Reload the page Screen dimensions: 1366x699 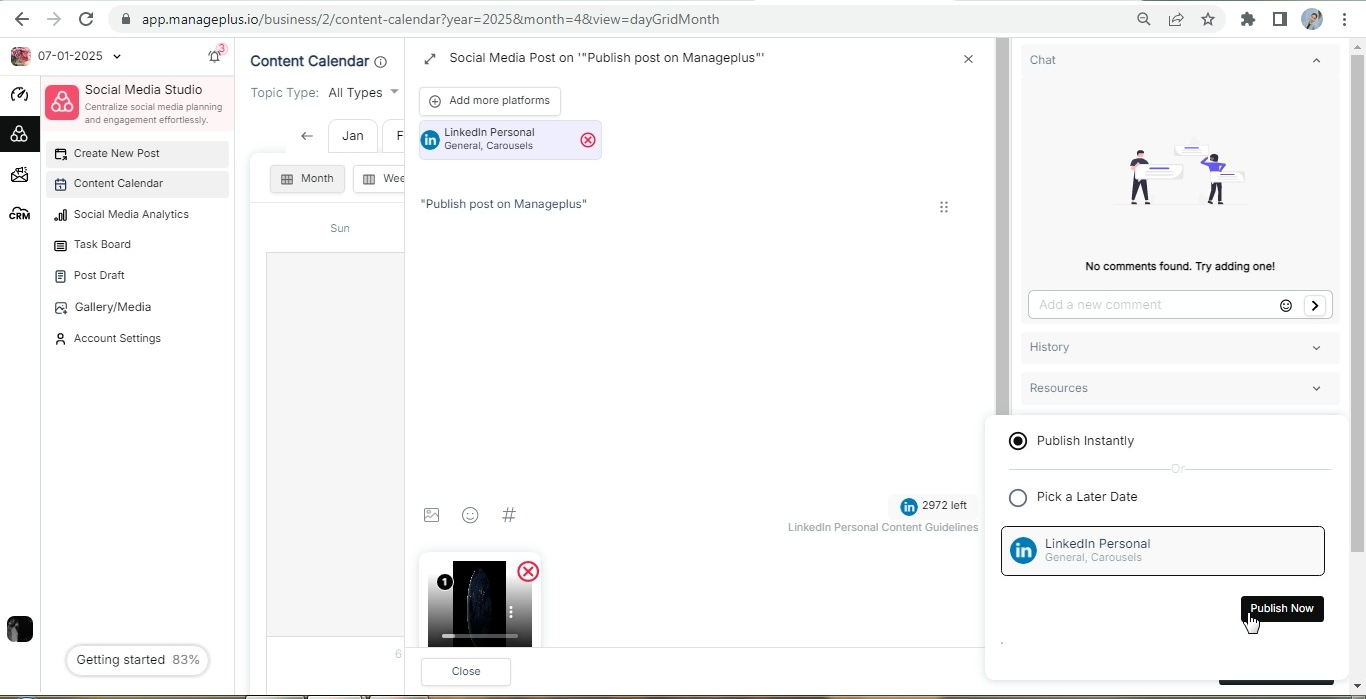86,19
